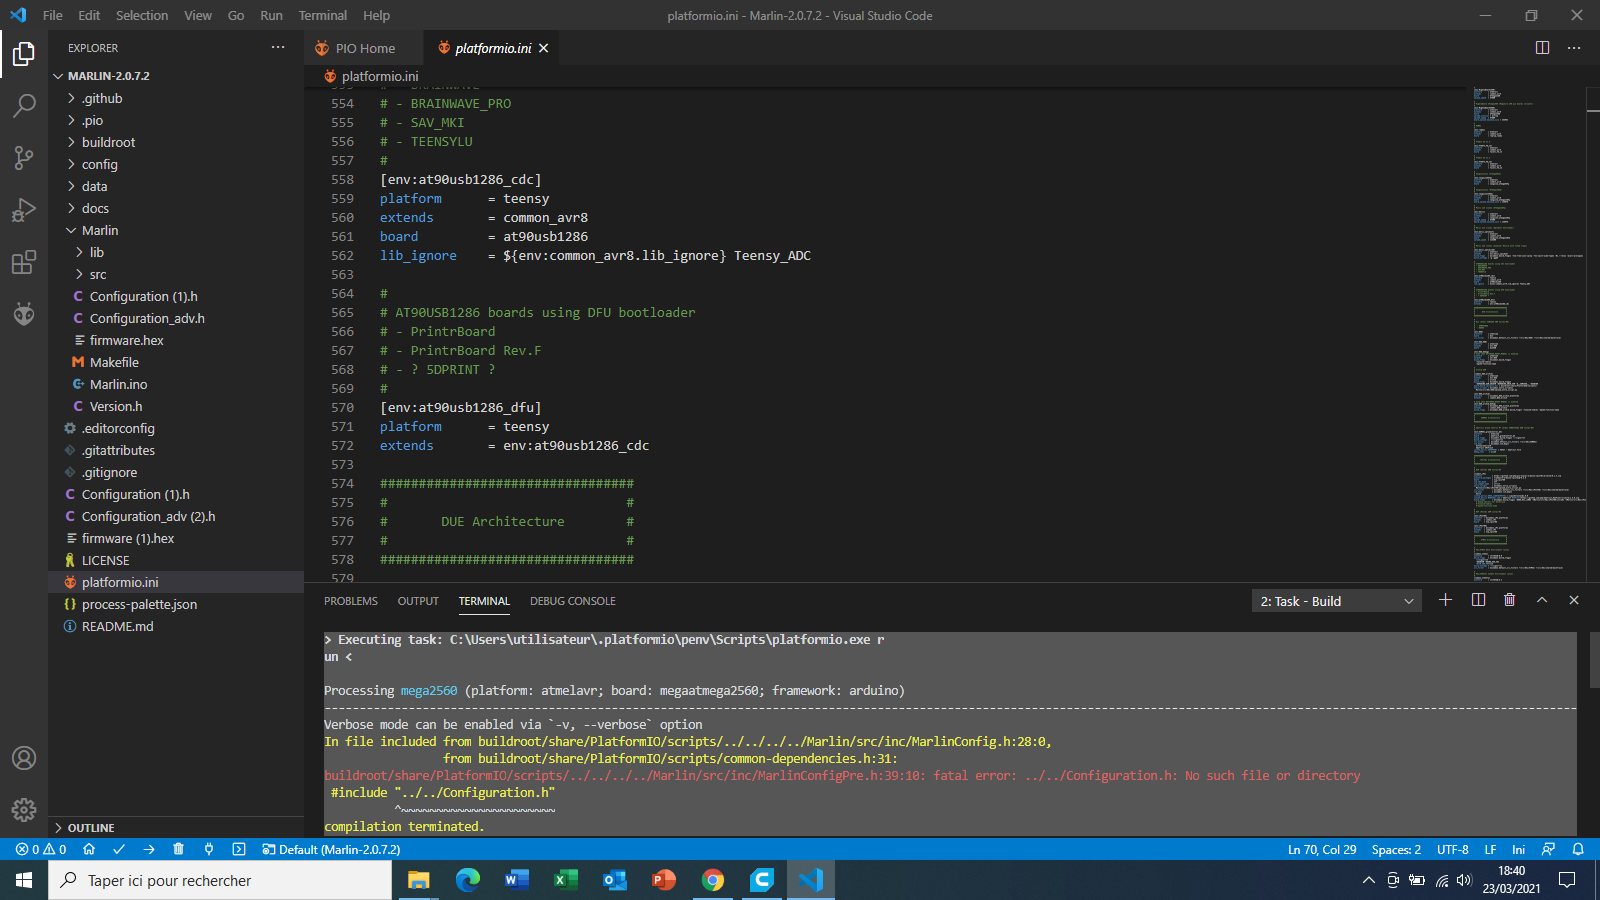Open the Manage gear icon
The width and height of the screenshot is (1600, 900).
tap(24, 810)
